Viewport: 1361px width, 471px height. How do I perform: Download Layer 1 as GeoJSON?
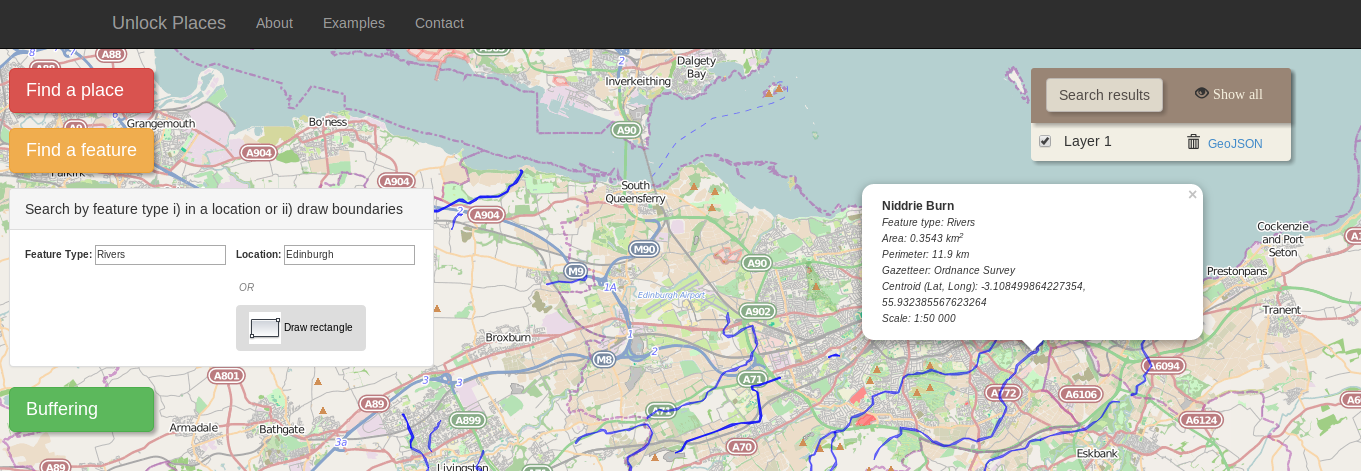[1234, 144]
